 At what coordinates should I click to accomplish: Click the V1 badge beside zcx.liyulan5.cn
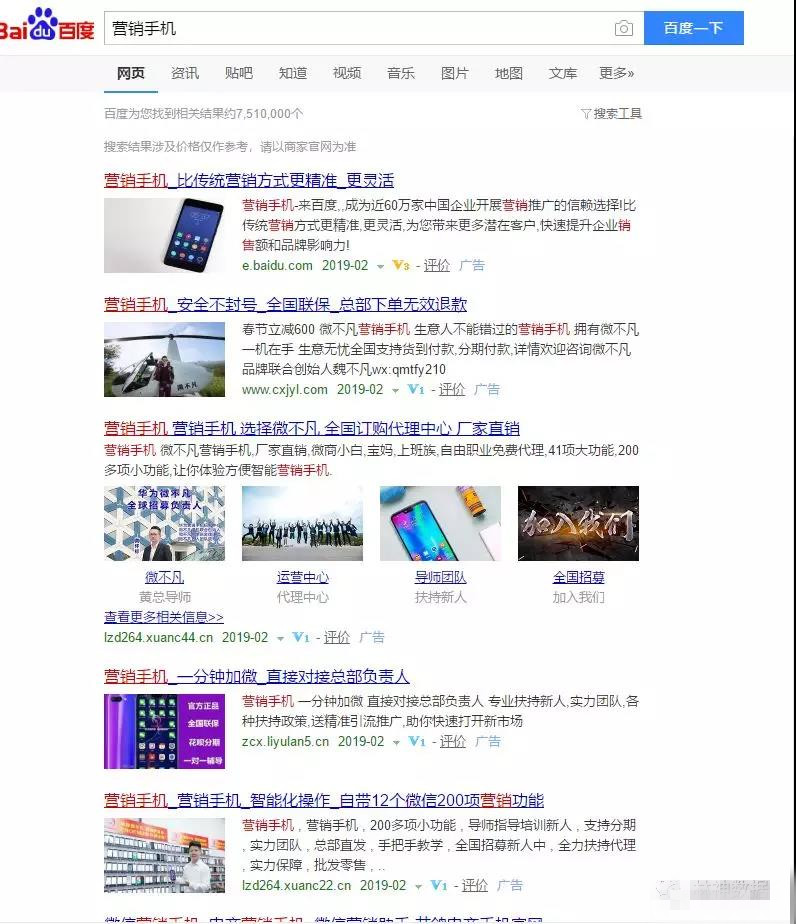coord(417,742)
